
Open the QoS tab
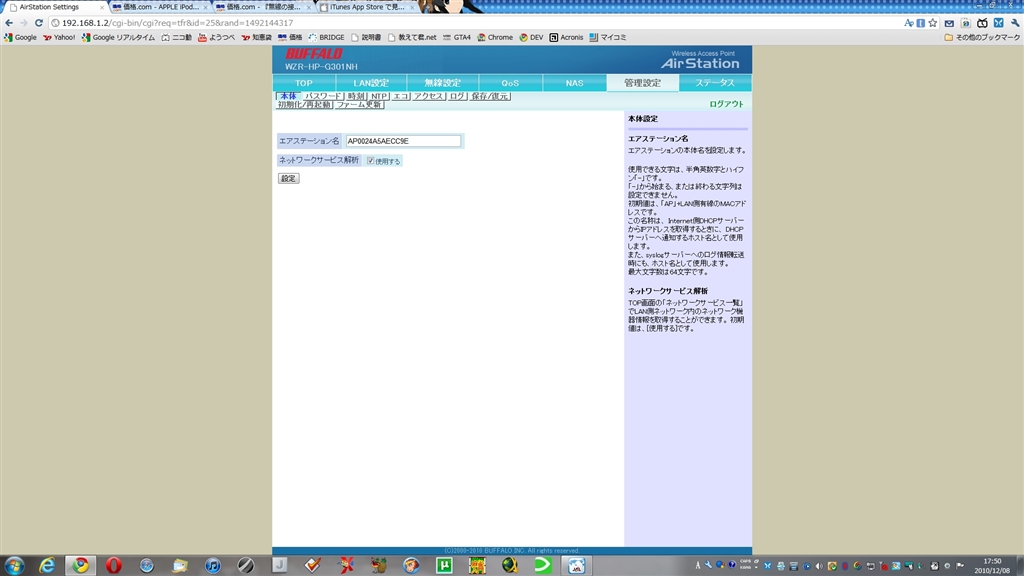[510, 83]
